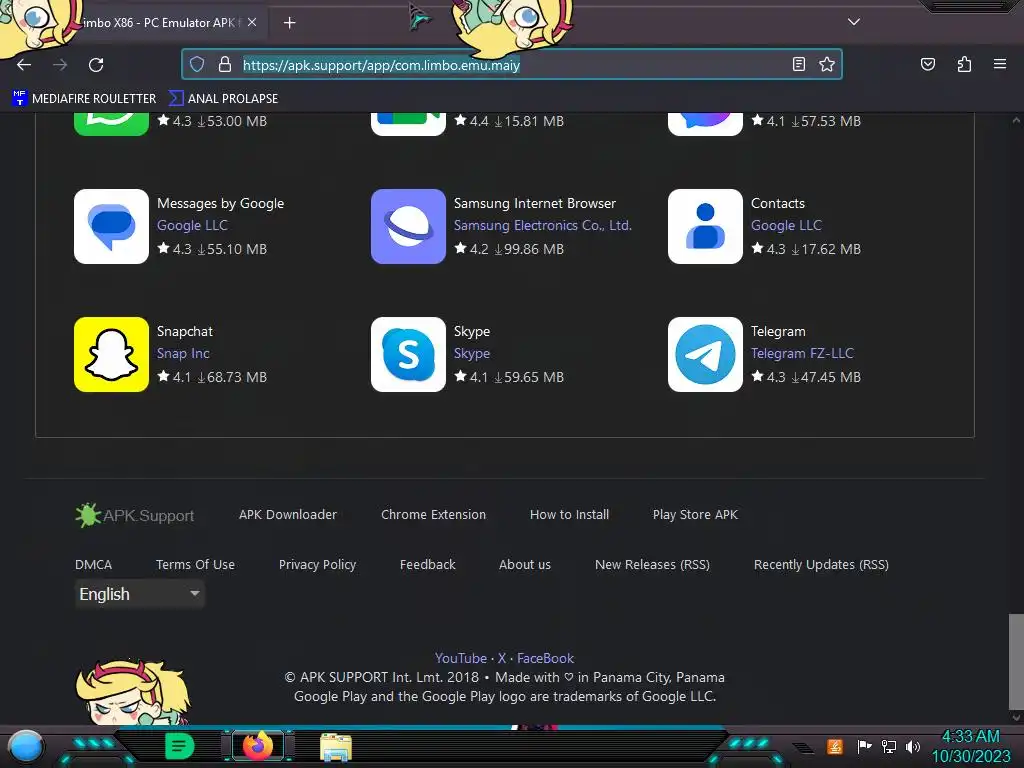Screen dimensions: 1024x768
Task: Bookmark this page with the star
Action: tap(827, 64)
